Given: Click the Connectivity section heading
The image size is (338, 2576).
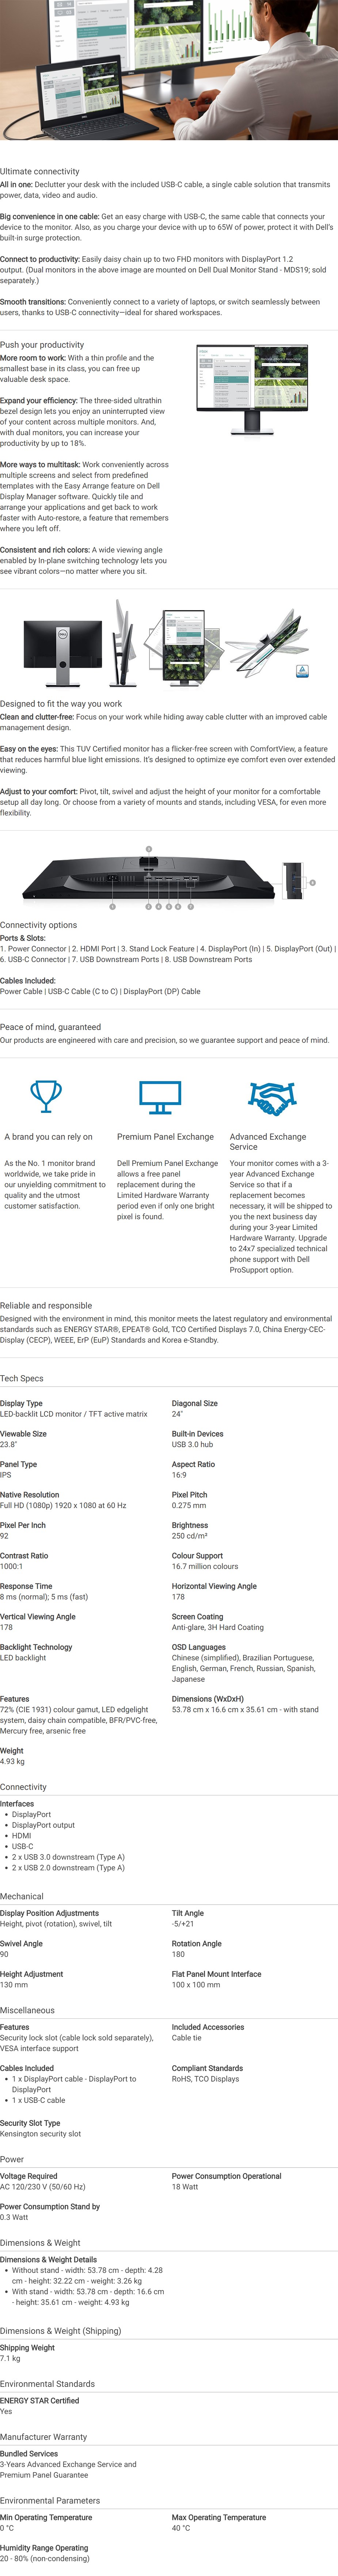Looking at the screenshot, I should pos(23,1787).
